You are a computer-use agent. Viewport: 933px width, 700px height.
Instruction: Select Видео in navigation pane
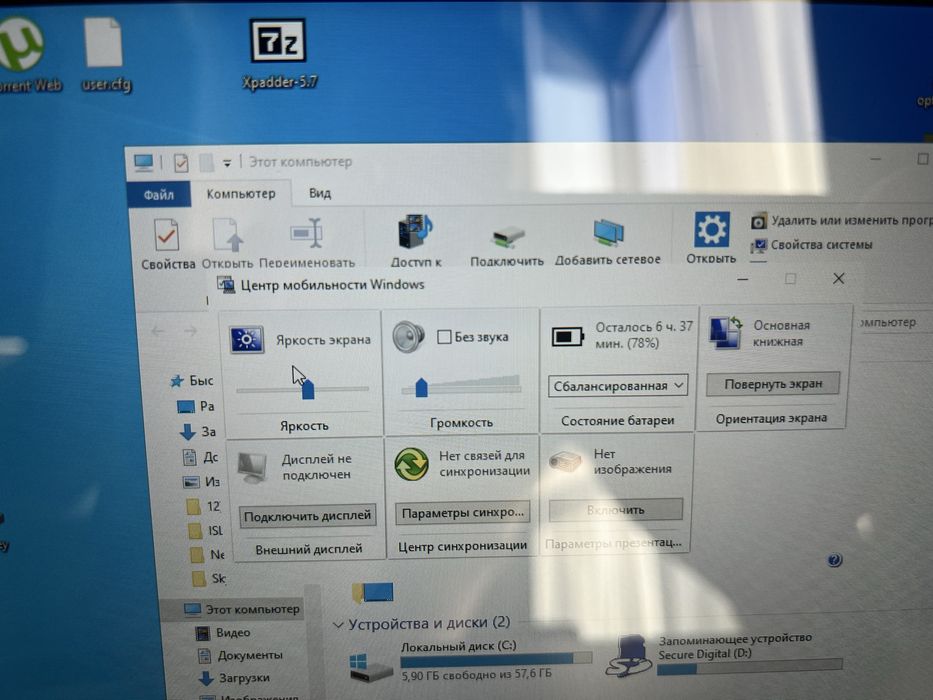pos(223,632)
